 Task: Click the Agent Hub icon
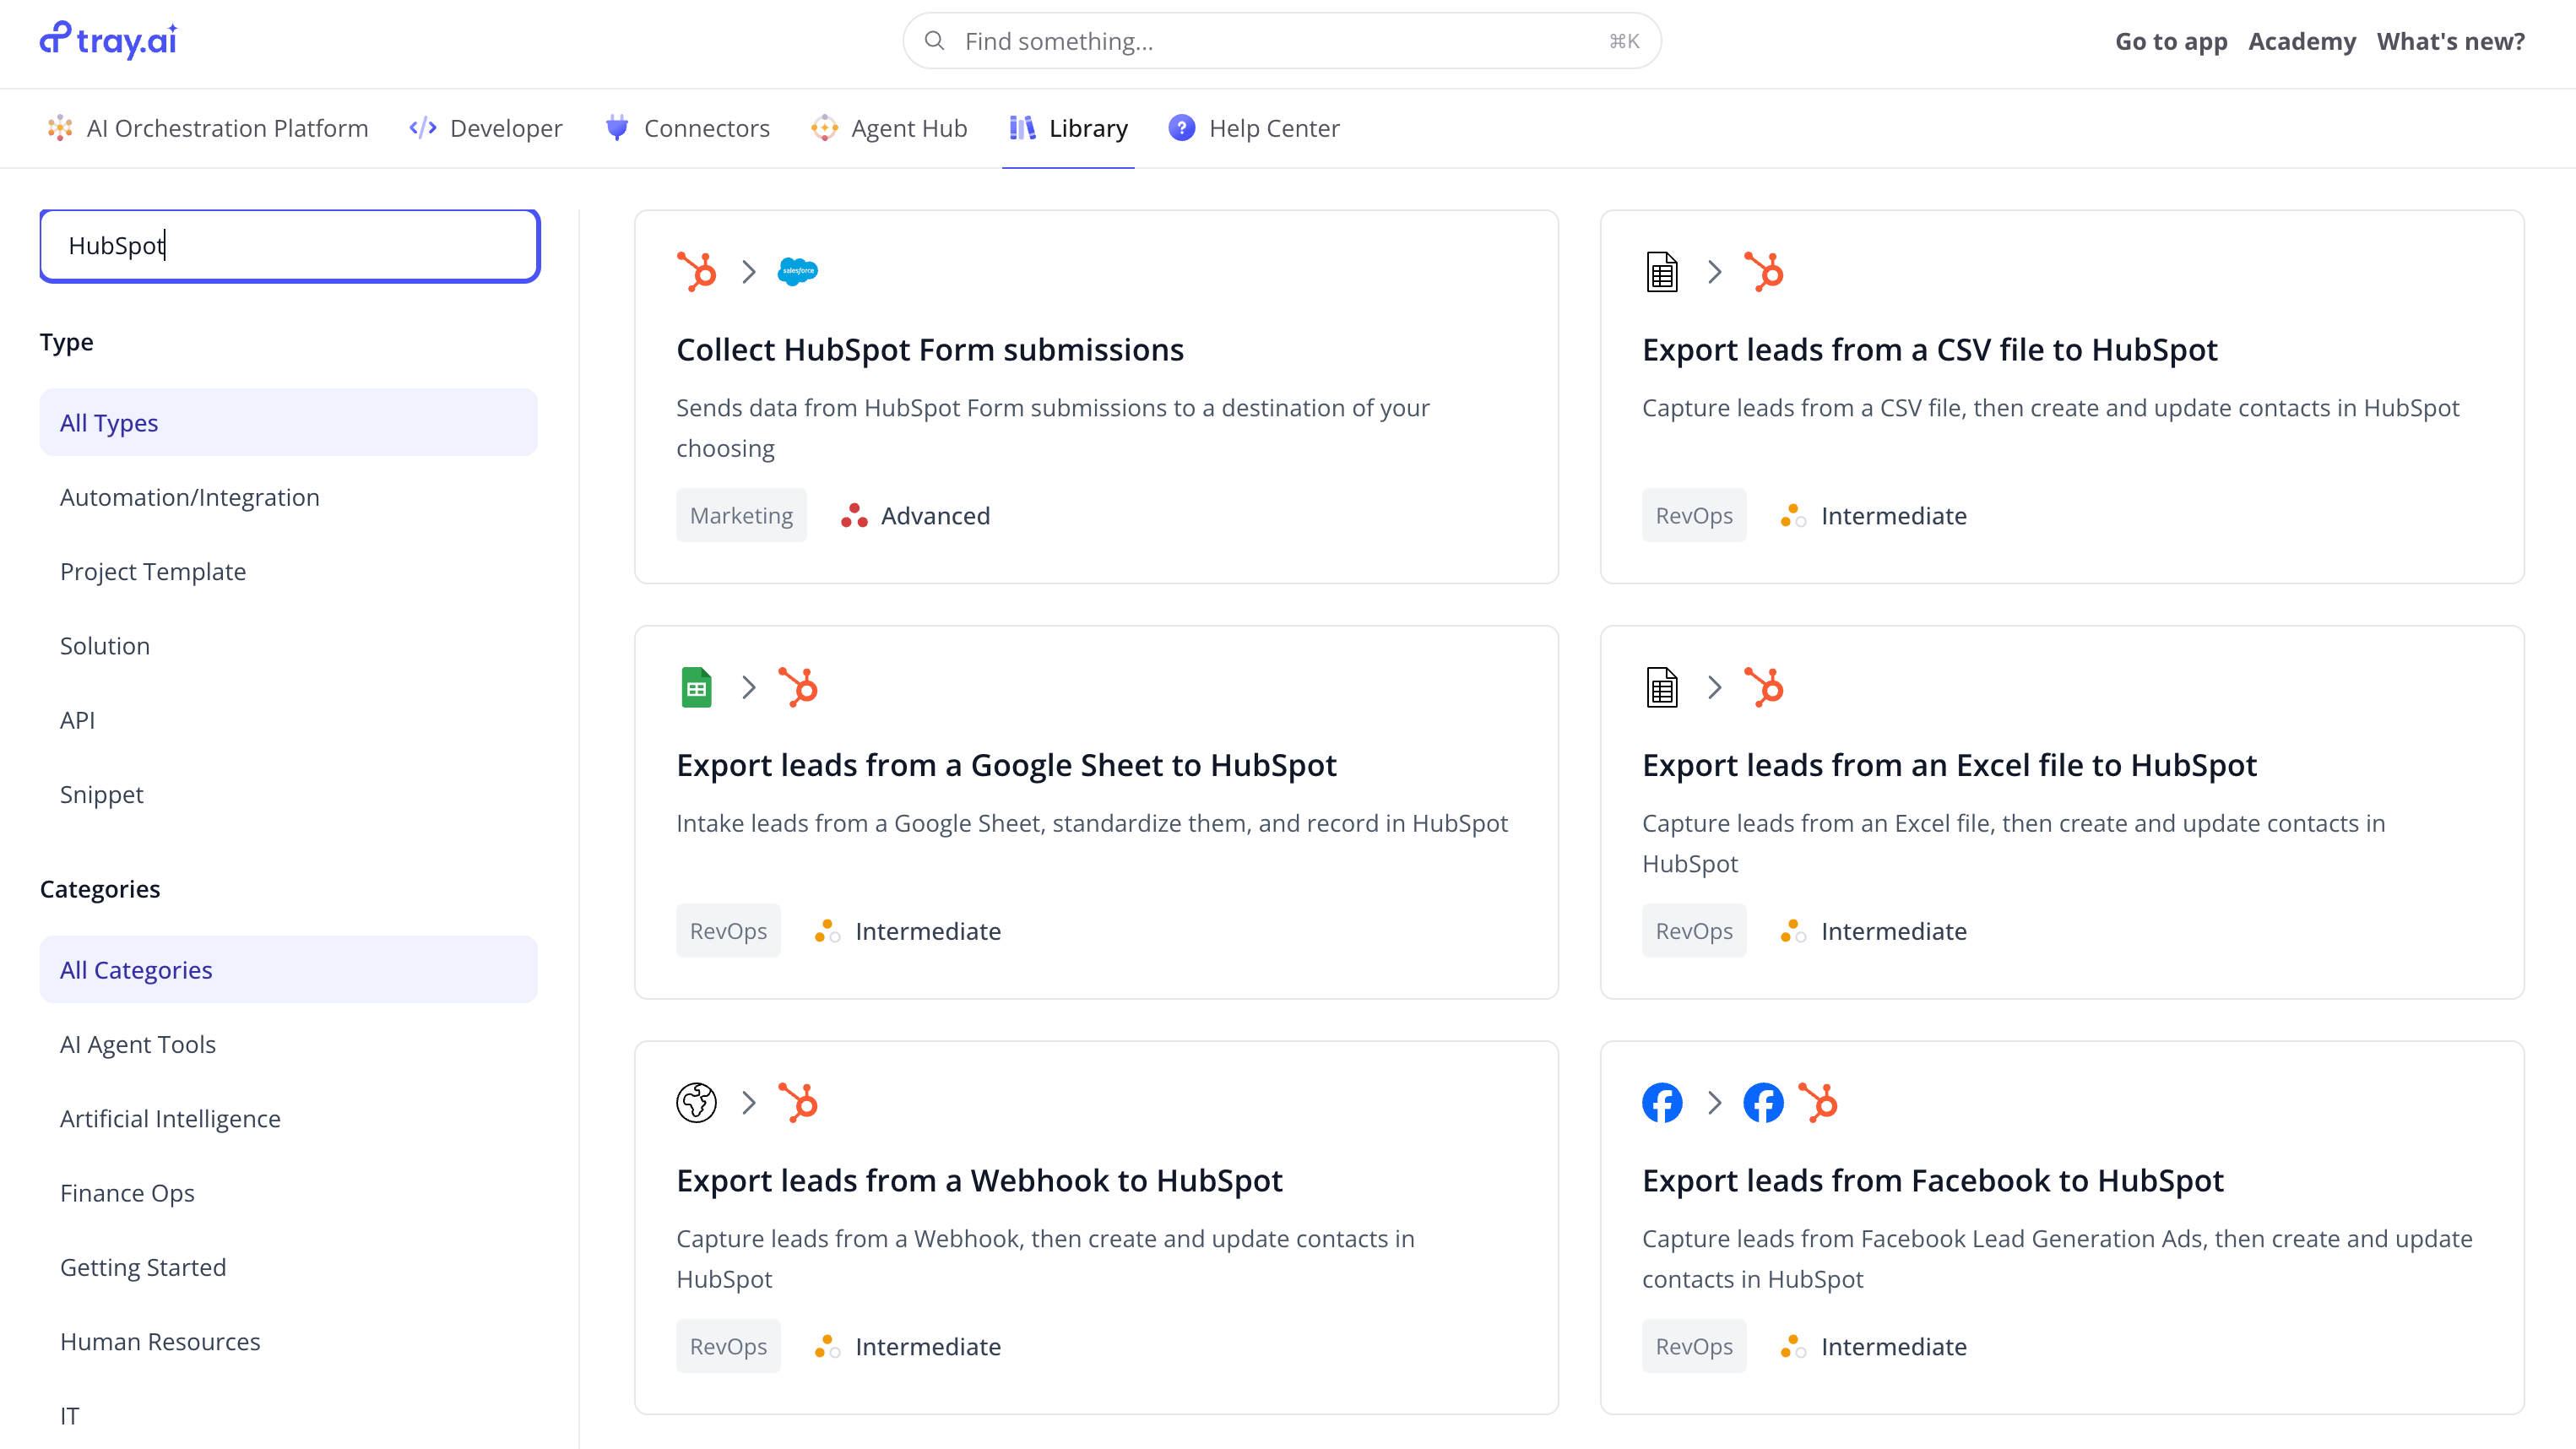[824, 128]
